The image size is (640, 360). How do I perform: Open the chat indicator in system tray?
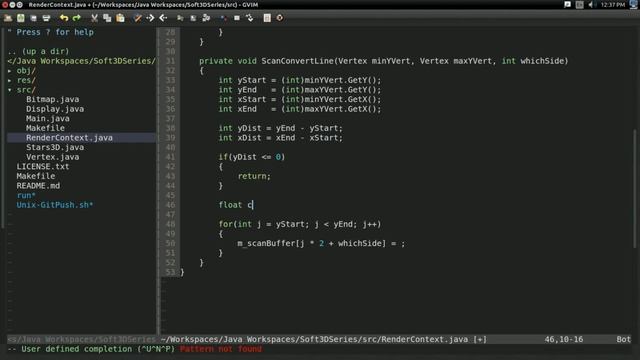point(568,4)
